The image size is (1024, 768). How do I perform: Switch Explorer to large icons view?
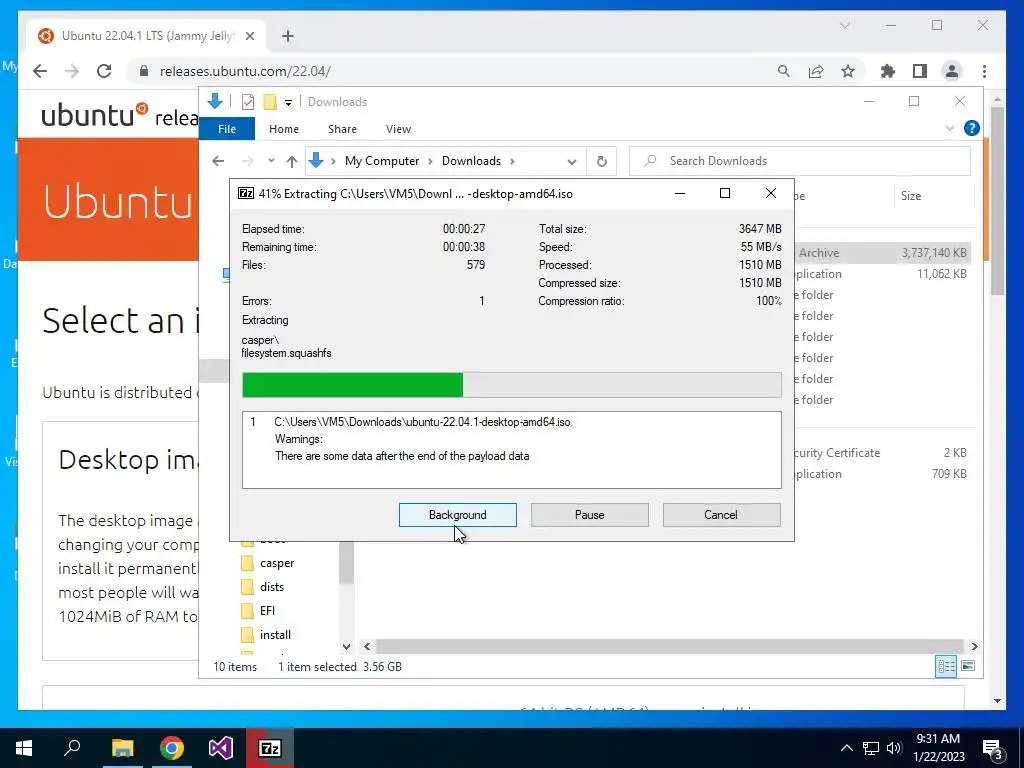968,666
